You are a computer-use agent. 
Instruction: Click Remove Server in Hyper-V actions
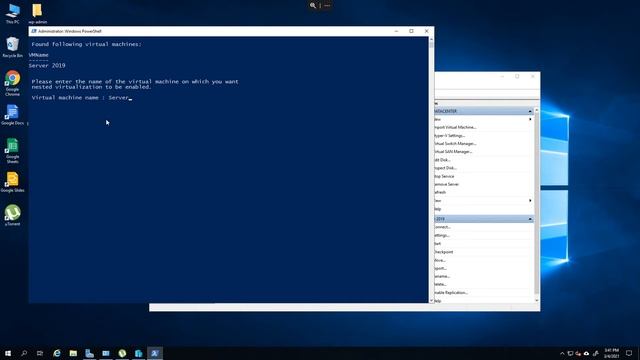click(447, 184)
